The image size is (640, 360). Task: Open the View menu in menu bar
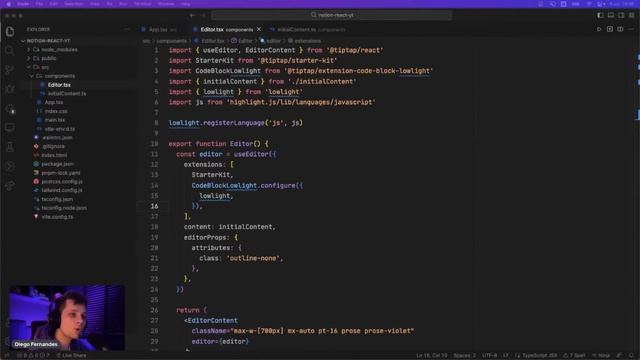click(95, 4)
